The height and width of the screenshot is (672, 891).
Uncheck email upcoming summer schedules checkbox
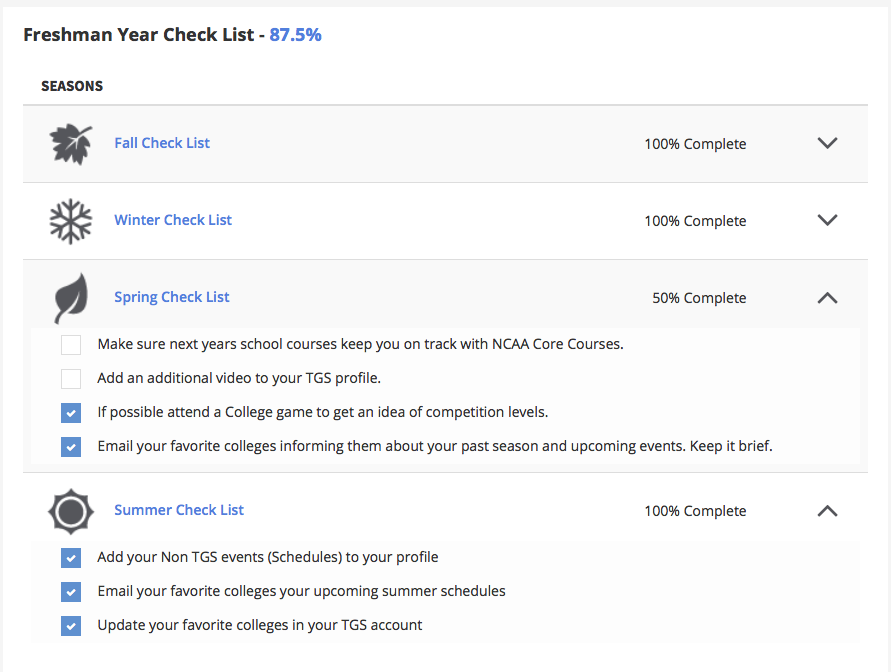tap(71, 592)
